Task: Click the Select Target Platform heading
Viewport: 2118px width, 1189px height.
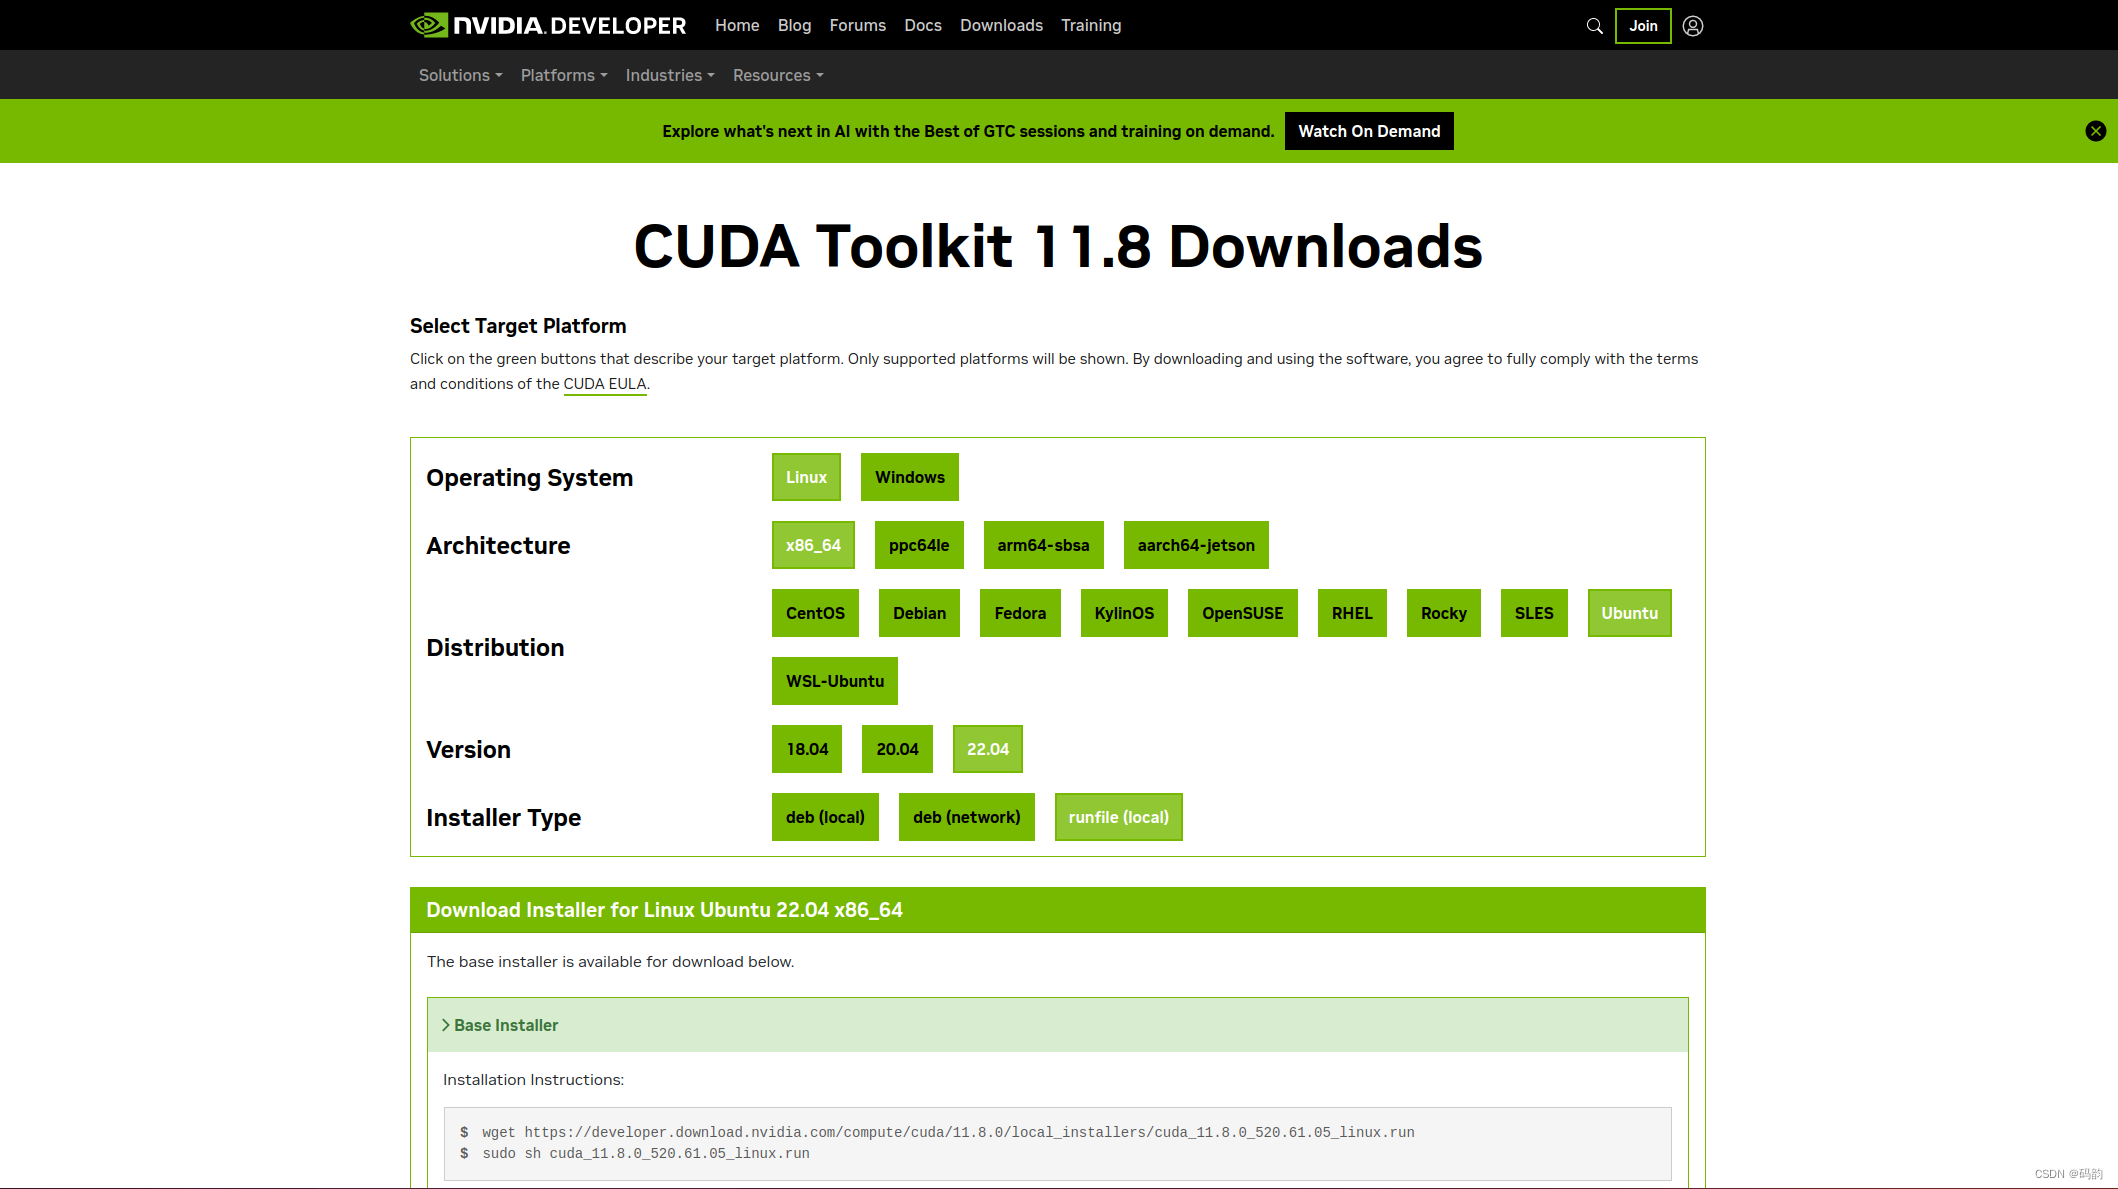Action: click(518, 326)
